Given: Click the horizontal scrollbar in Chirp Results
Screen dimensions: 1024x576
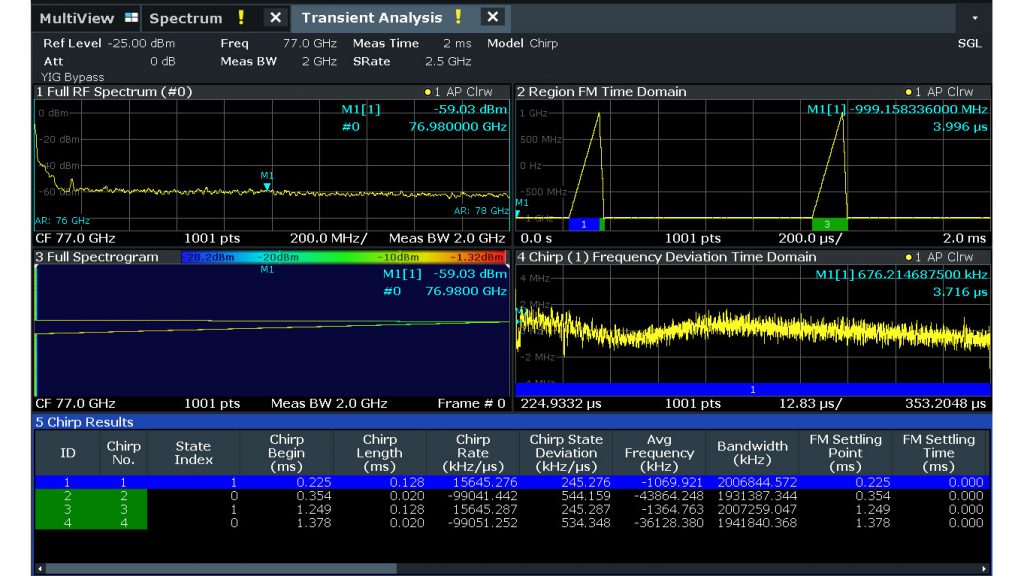Looking at the screenshot, I should pos(220,569).
